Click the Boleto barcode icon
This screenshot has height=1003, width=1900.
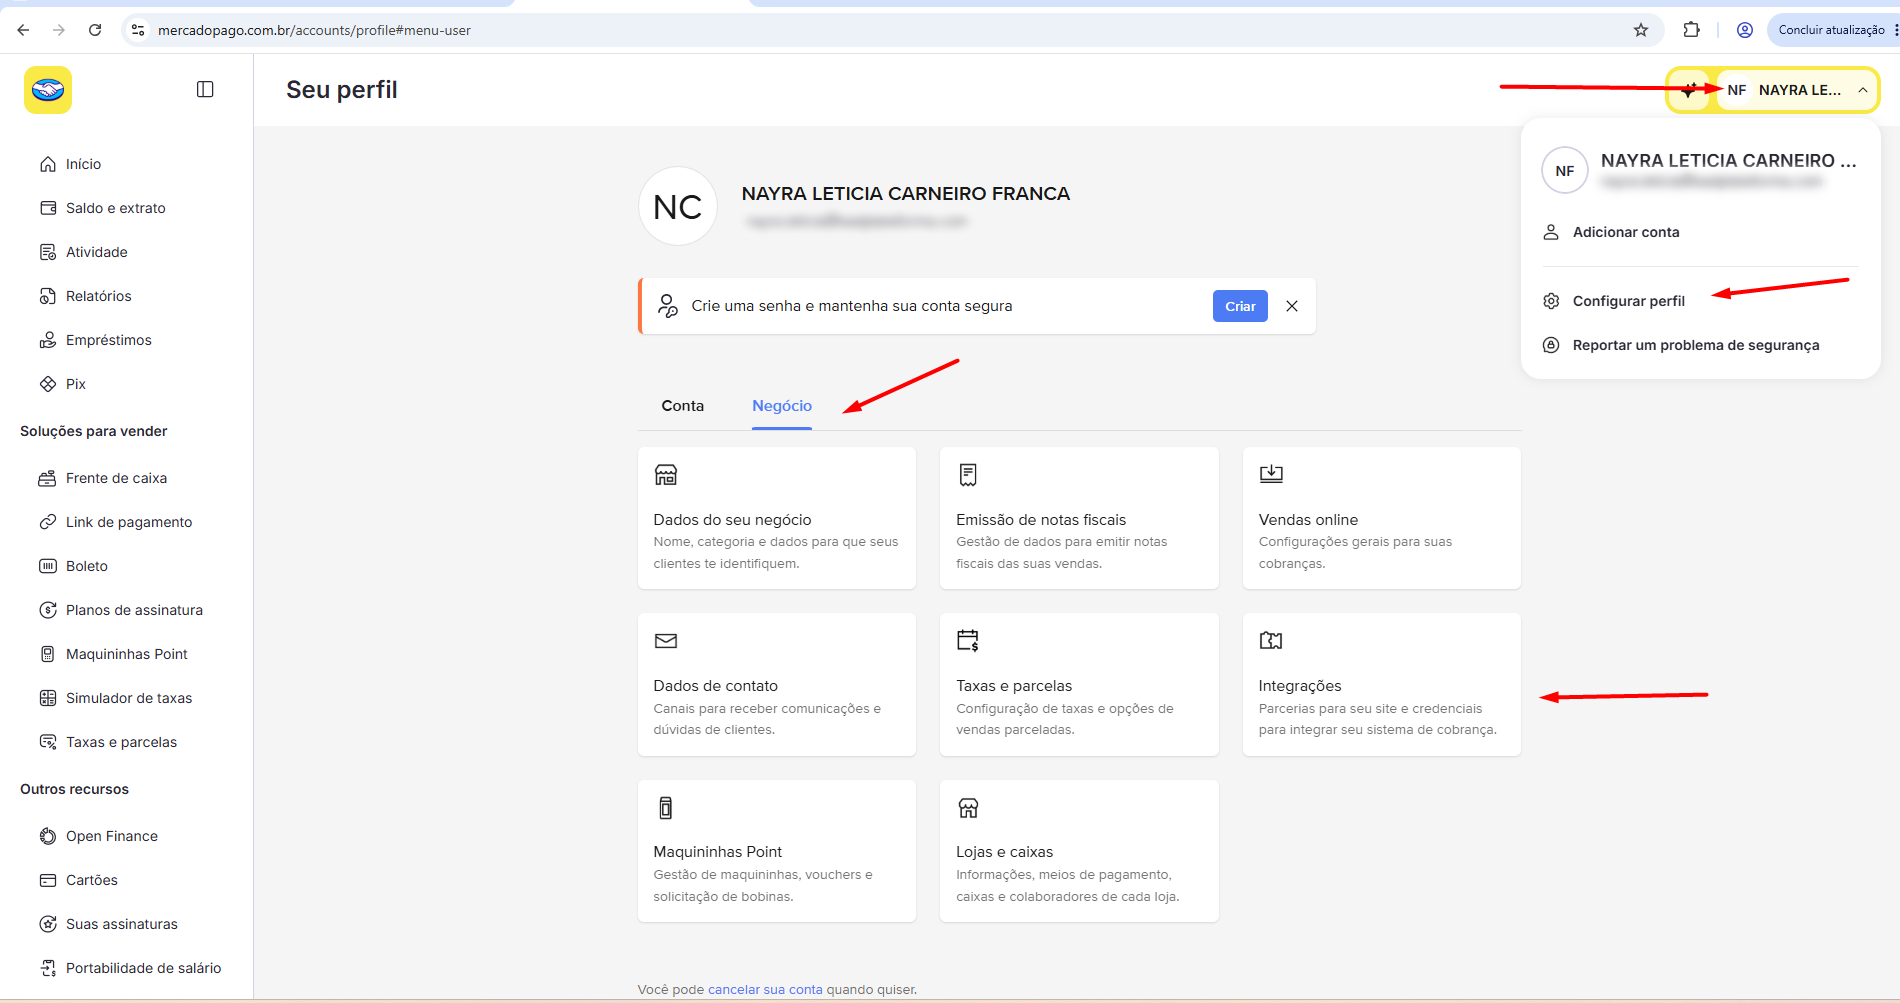click(48, 566)
